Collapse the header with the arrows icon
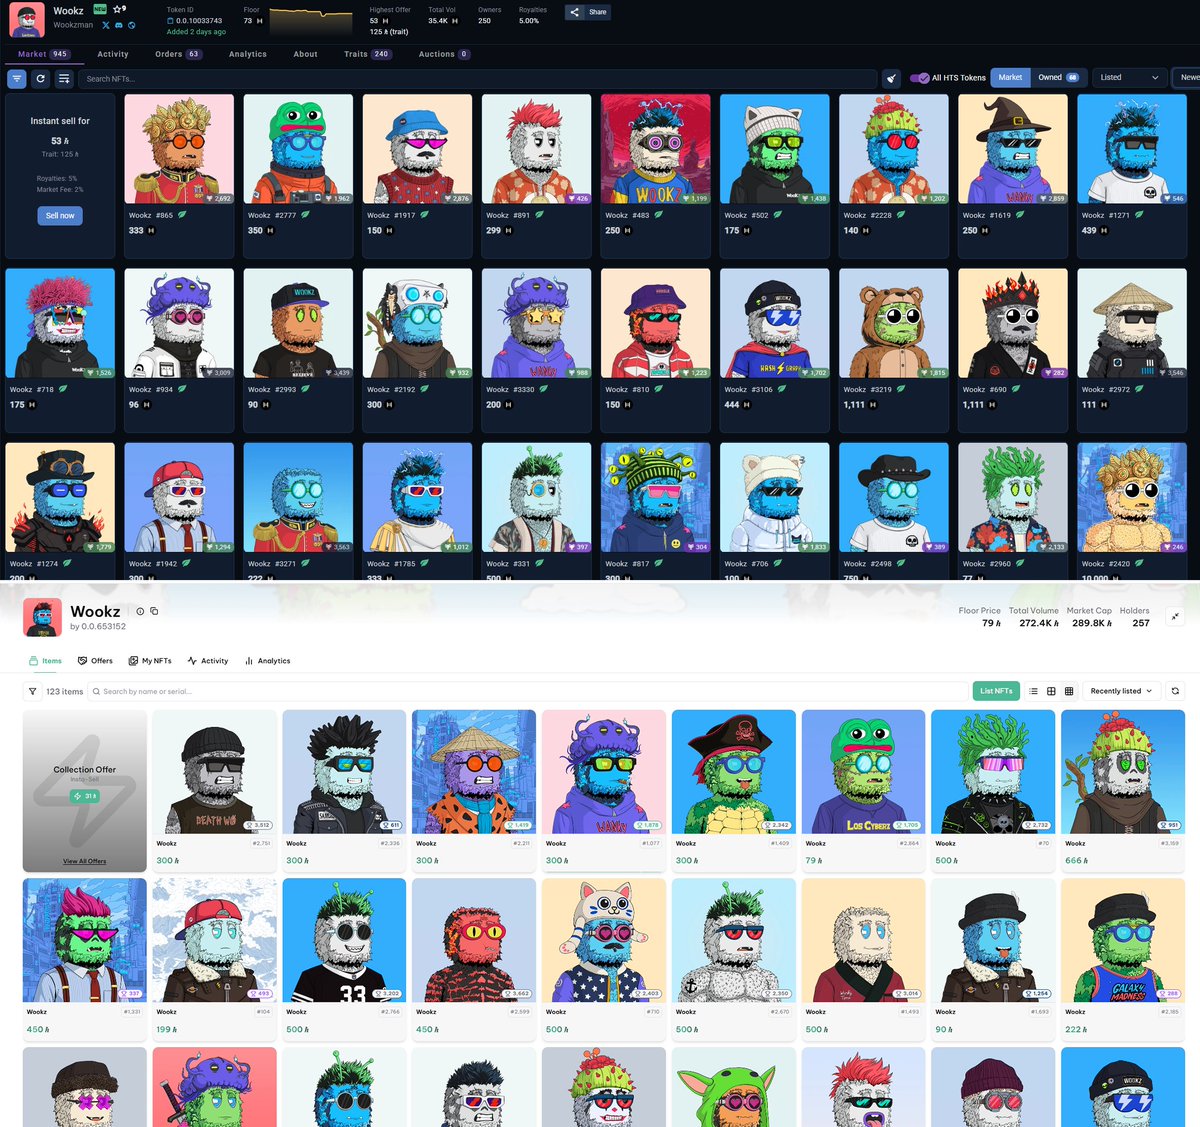The height and width of the screenshot is (1127, 1200). pyautogui.click(x=1175, y=616)
